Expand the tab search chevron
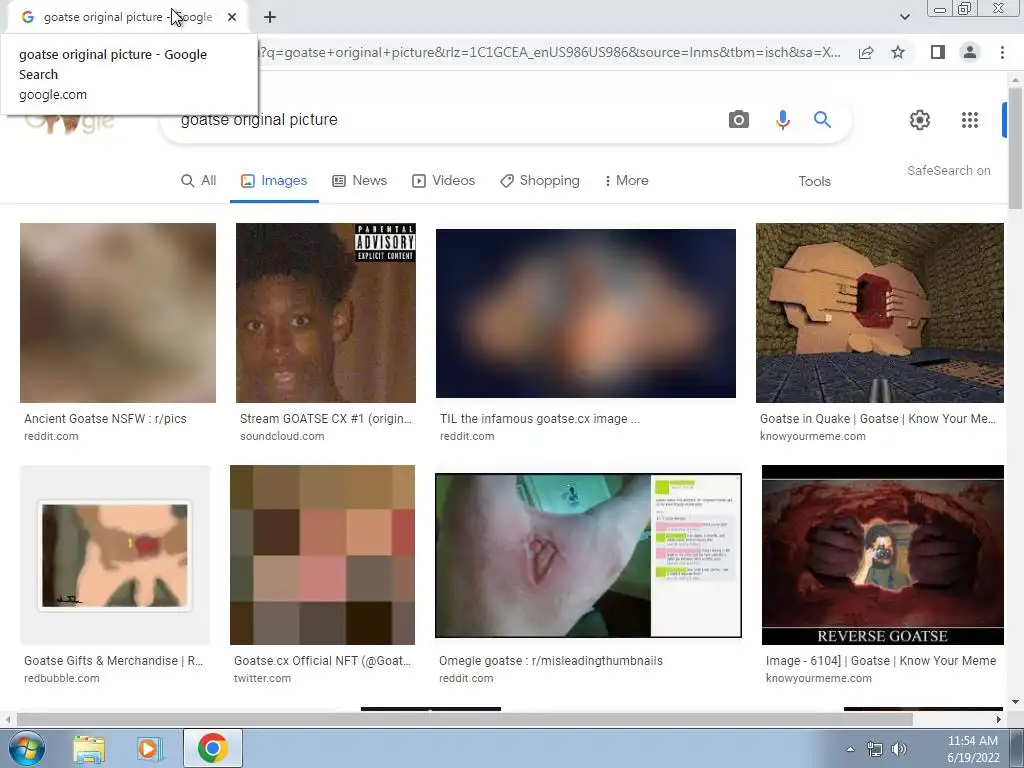Viewport: 1024px width, 768px height. click(904, 17)
